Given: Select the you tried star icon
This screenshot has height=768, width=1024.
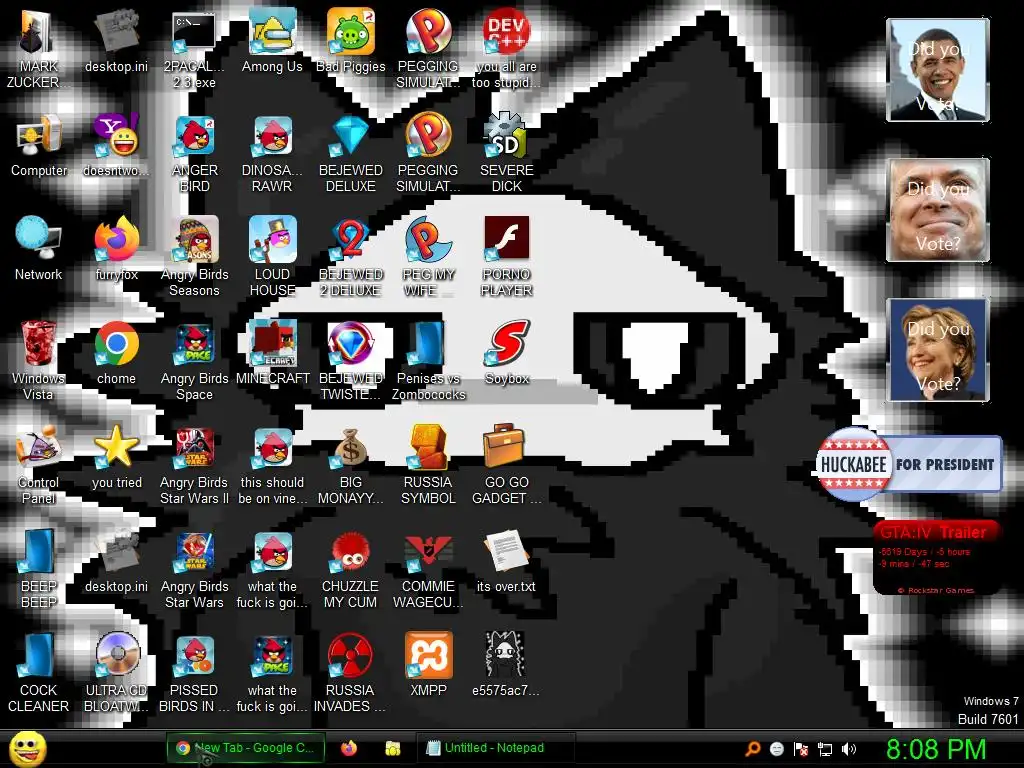Looking at the screenshot, I should pyautogui.click(x=116, y=457).
